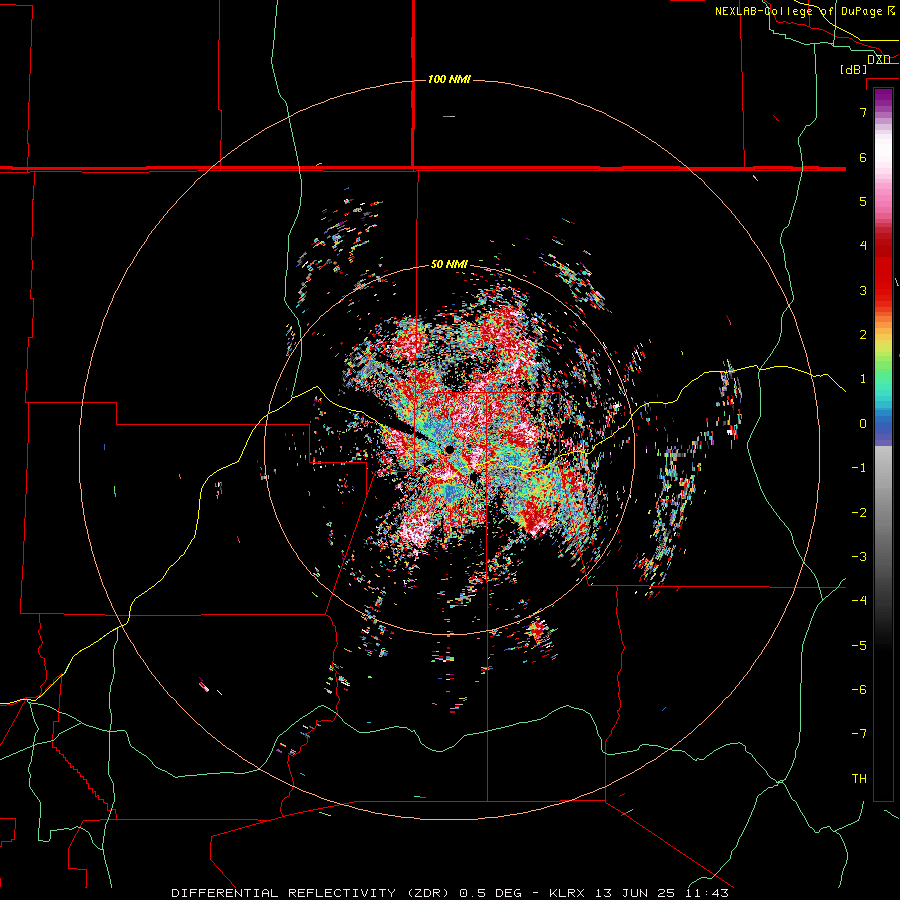Click the NEXLAB-College of DuPage label
The image size is (900, 900).
[804, 11]
